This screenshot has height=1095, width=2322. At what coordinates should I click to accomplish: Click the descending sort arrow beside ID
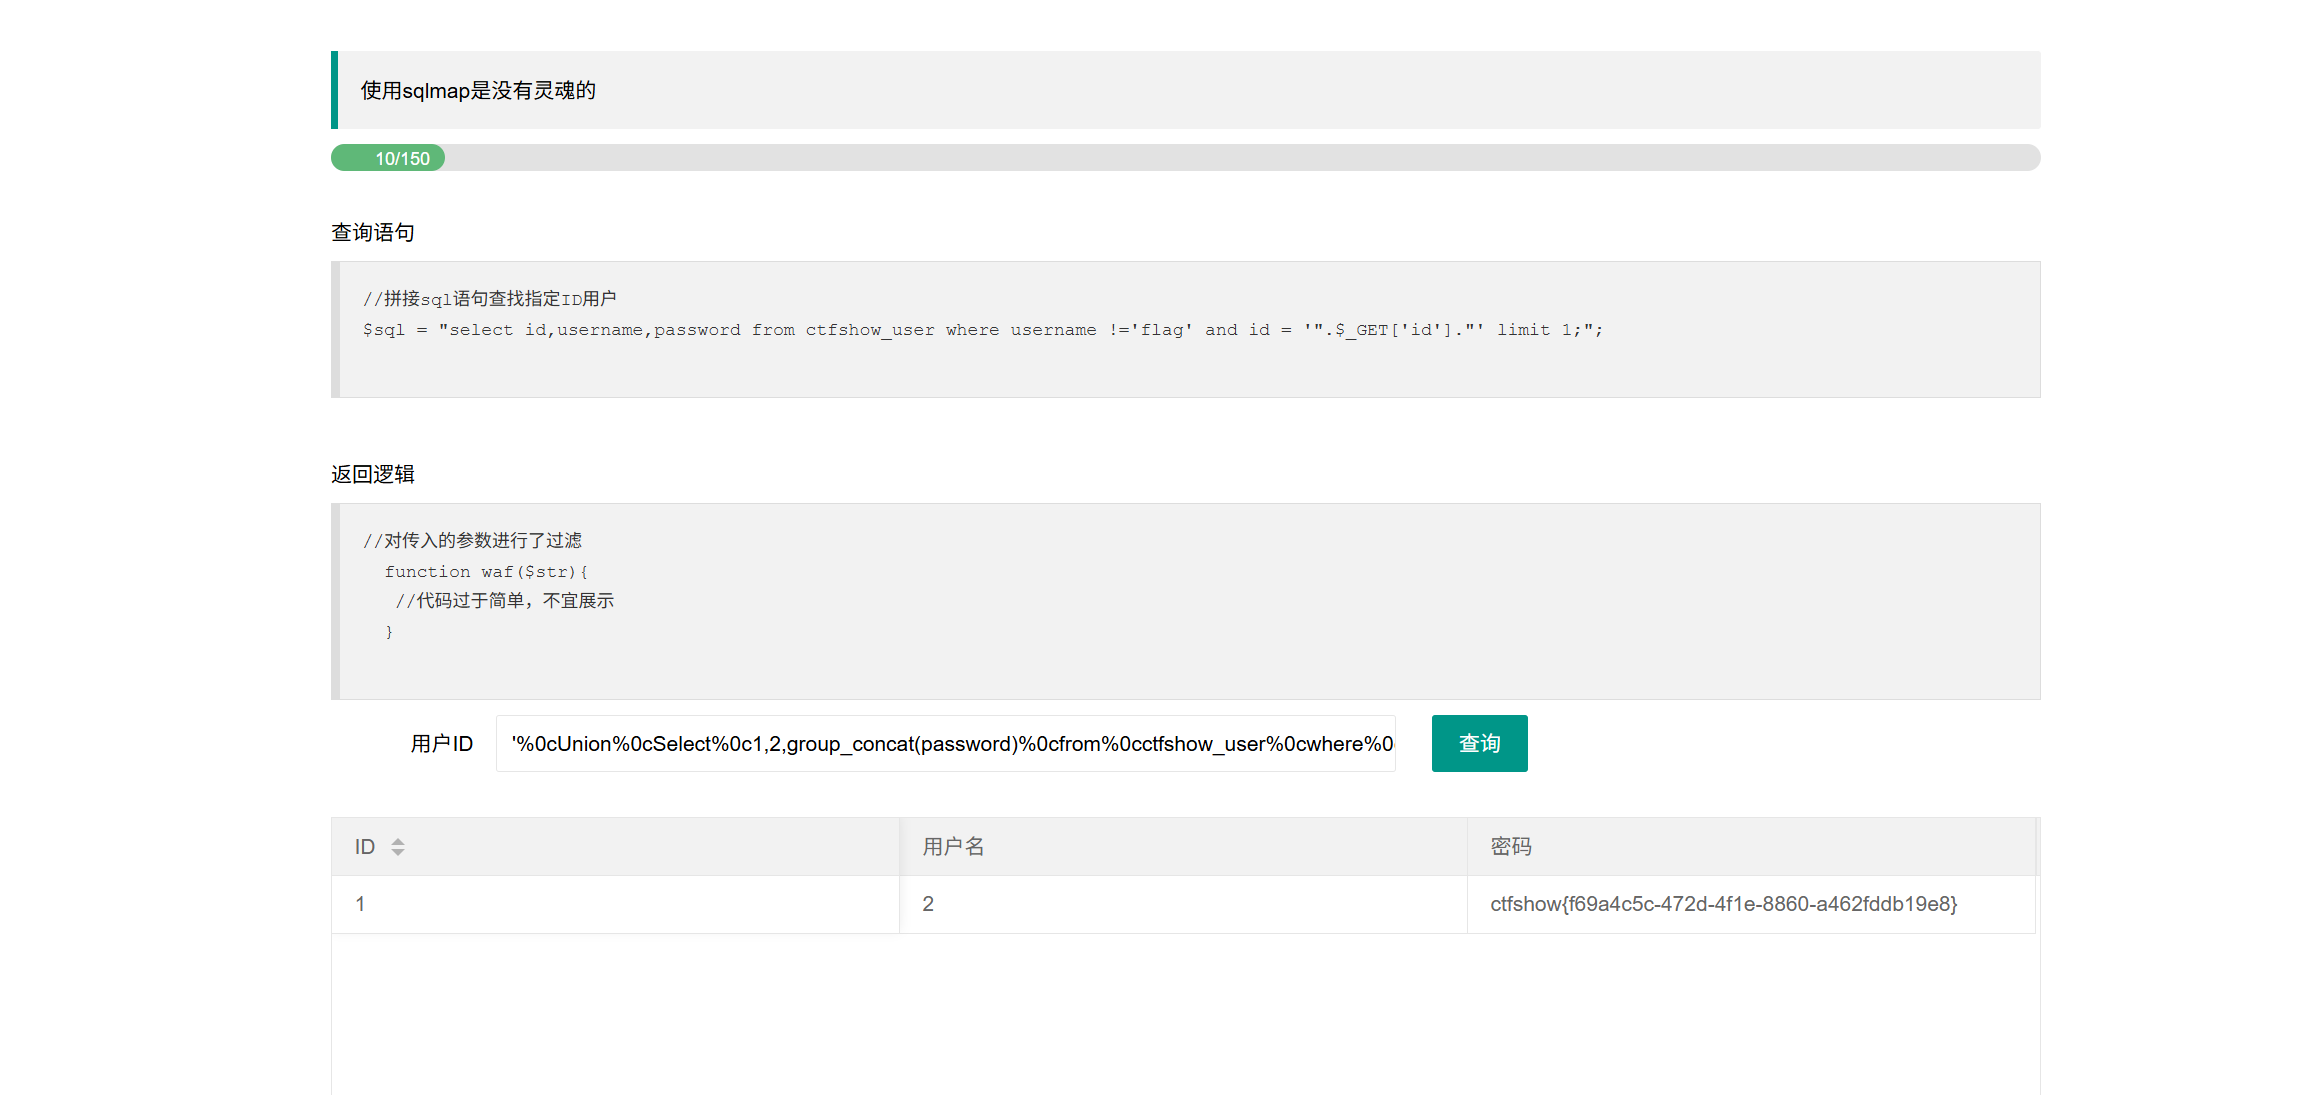coord(398,853)
